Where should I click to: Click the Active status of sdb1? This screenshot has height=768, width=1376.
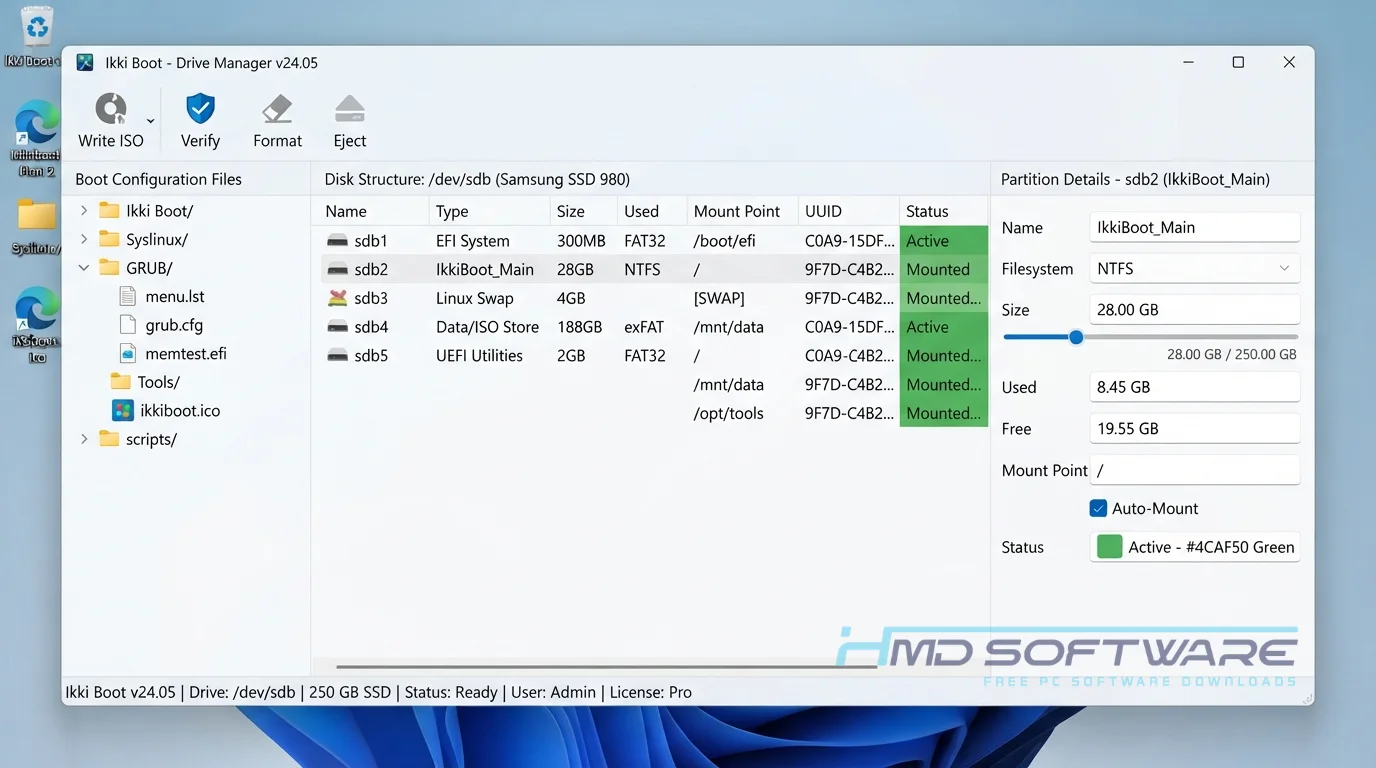(944, 241)
